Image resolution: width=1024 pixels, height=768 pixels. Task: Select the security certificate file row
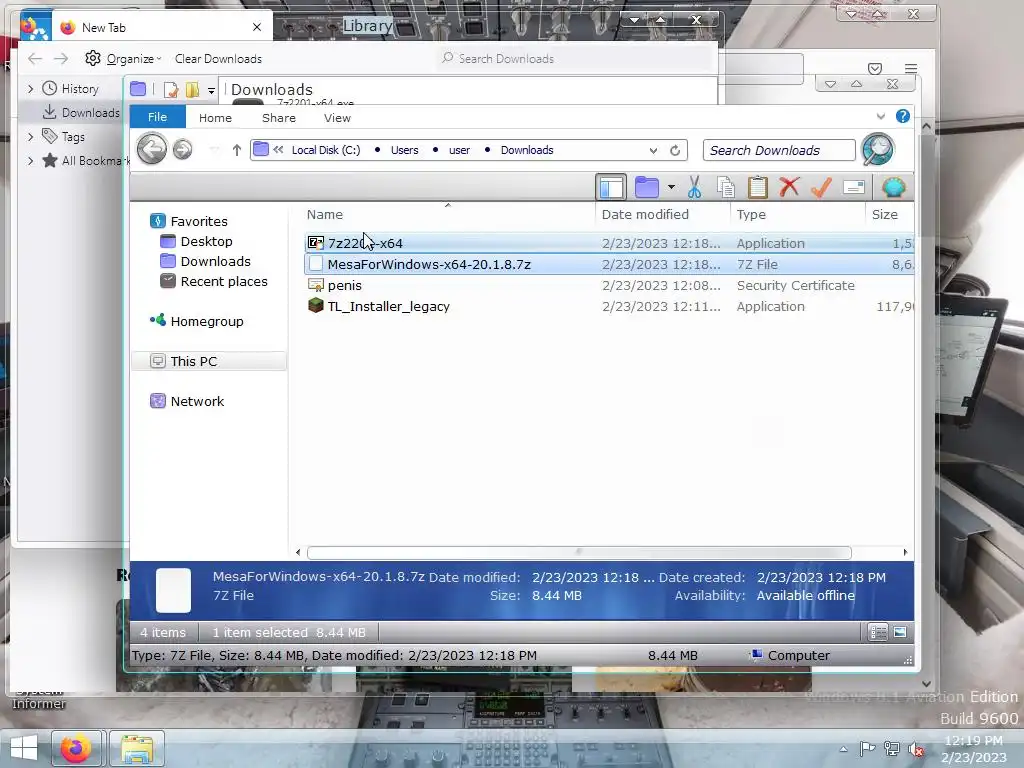[609, 285]
